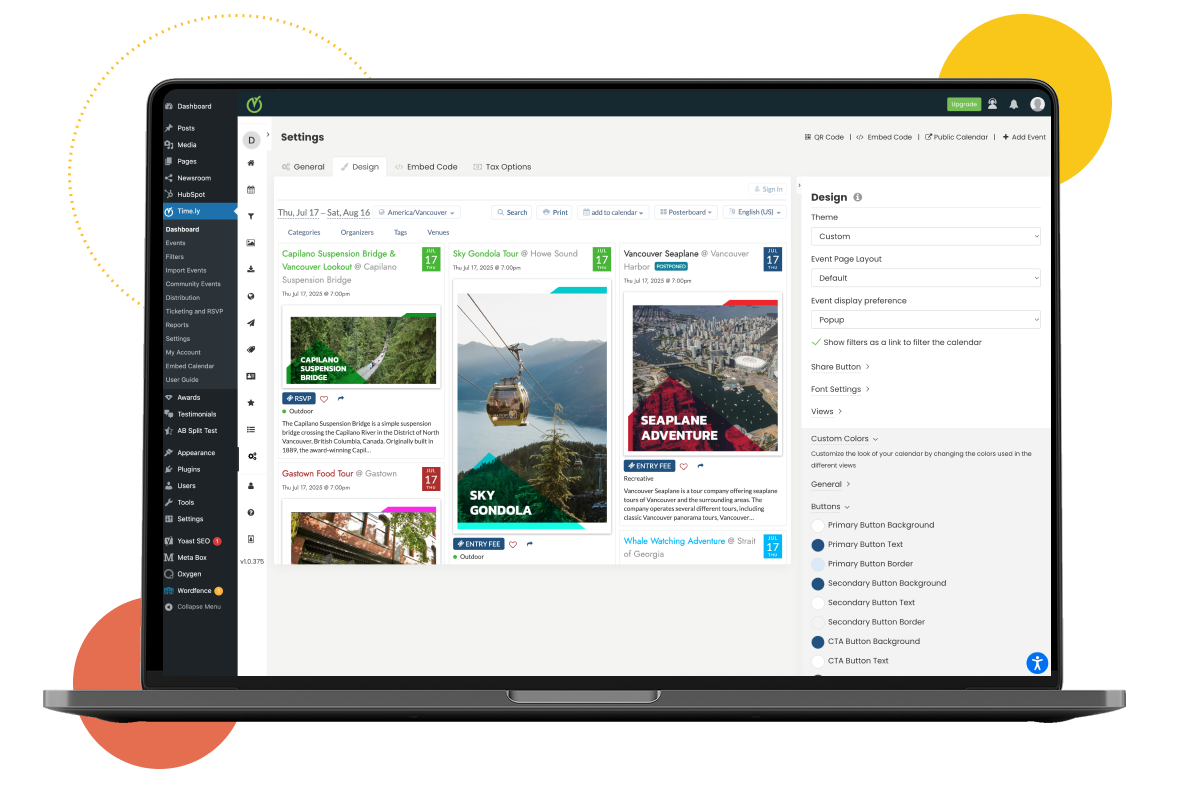The height and width of the screenshot is (786, 1200).
Task: Expand the Views section
Action: click(x=827, y=411)
